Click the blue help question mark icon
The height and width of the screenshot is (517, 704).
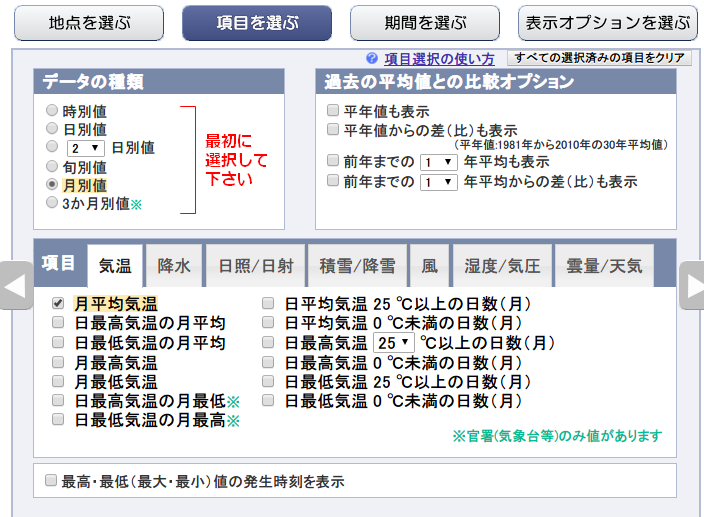tap(372, 58)
